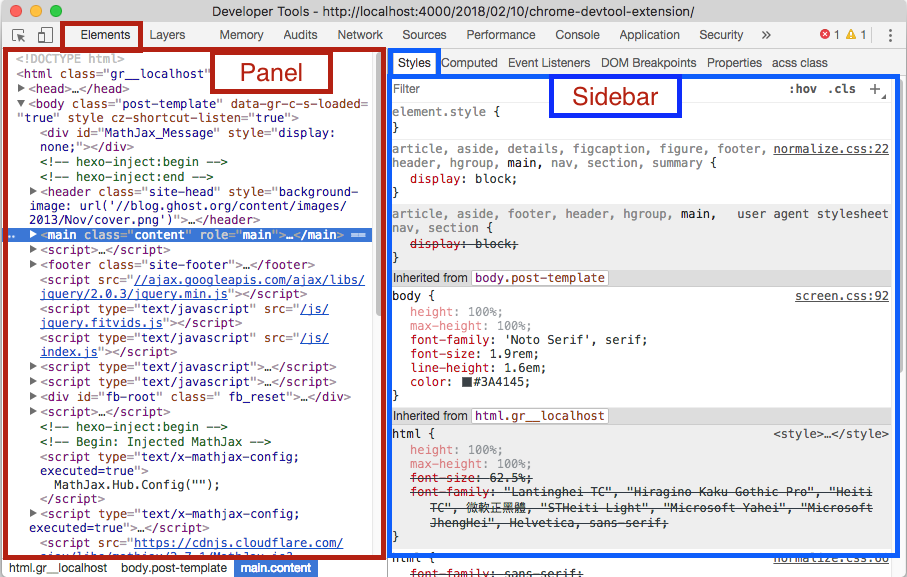The width and height of the screenshot is (907, 577).
Task: Open the Layers tab
Action: click(x=167, y=35)
